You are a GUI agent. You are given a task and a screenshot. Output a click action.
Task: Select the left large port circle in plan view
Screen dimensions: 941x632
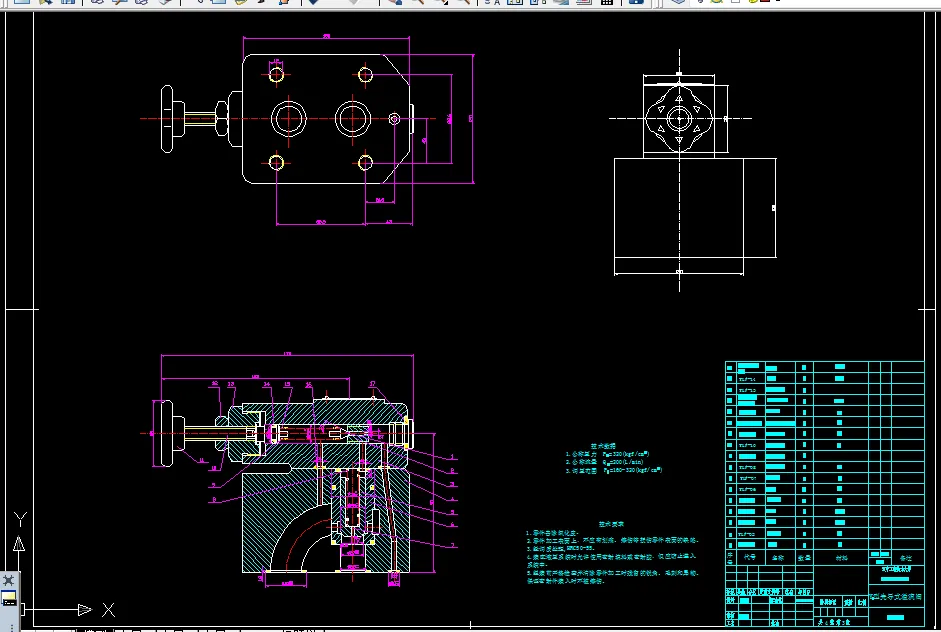[289, 119]
